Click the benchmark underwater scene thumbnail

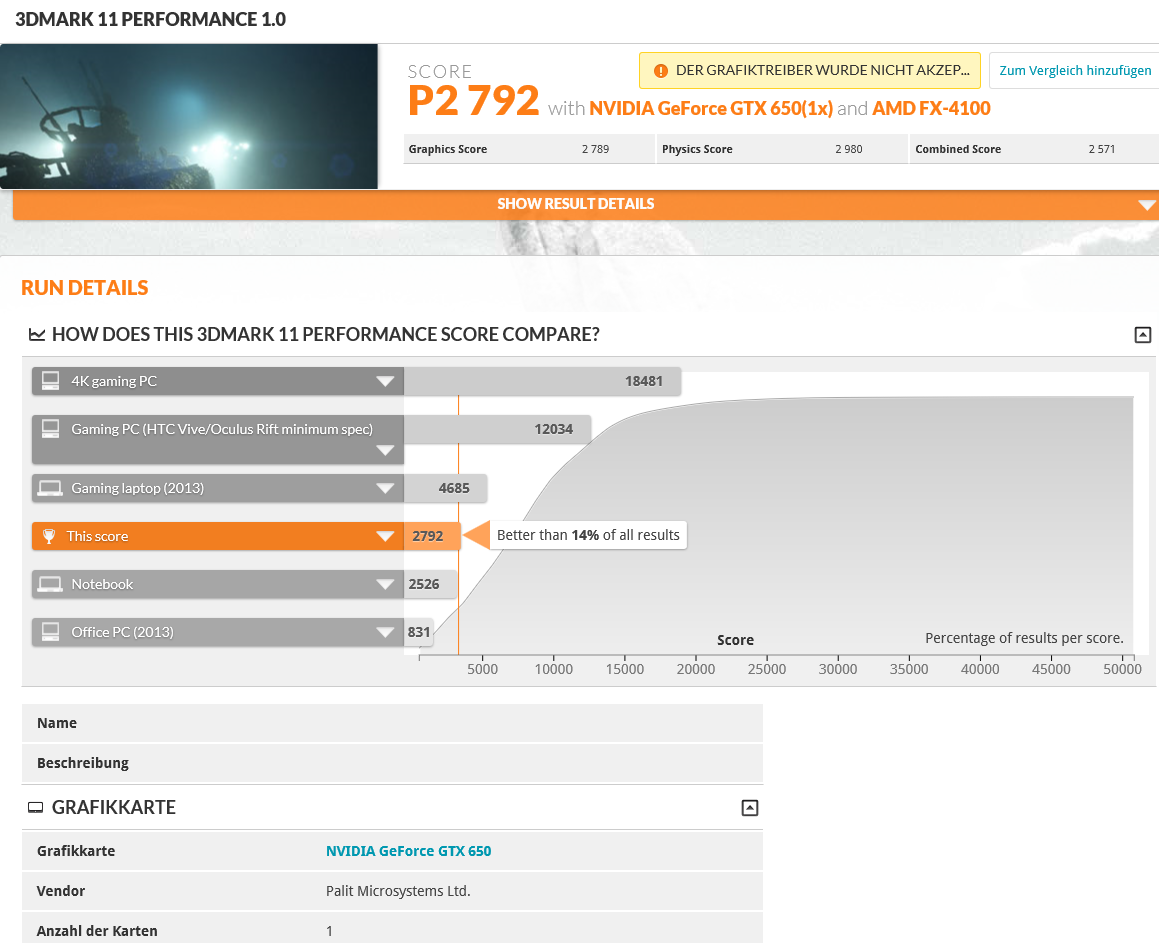(188, 117)
